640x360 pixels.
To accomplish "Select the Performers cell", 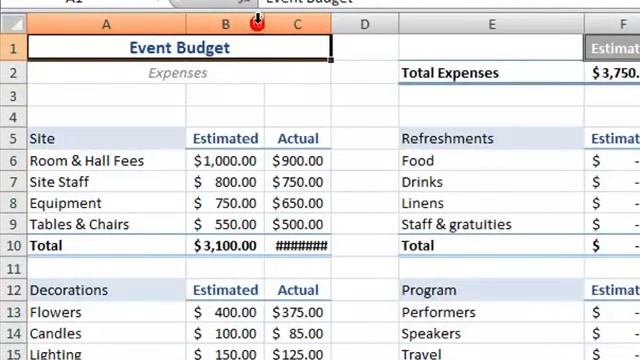I will click(x=491, y=312).
